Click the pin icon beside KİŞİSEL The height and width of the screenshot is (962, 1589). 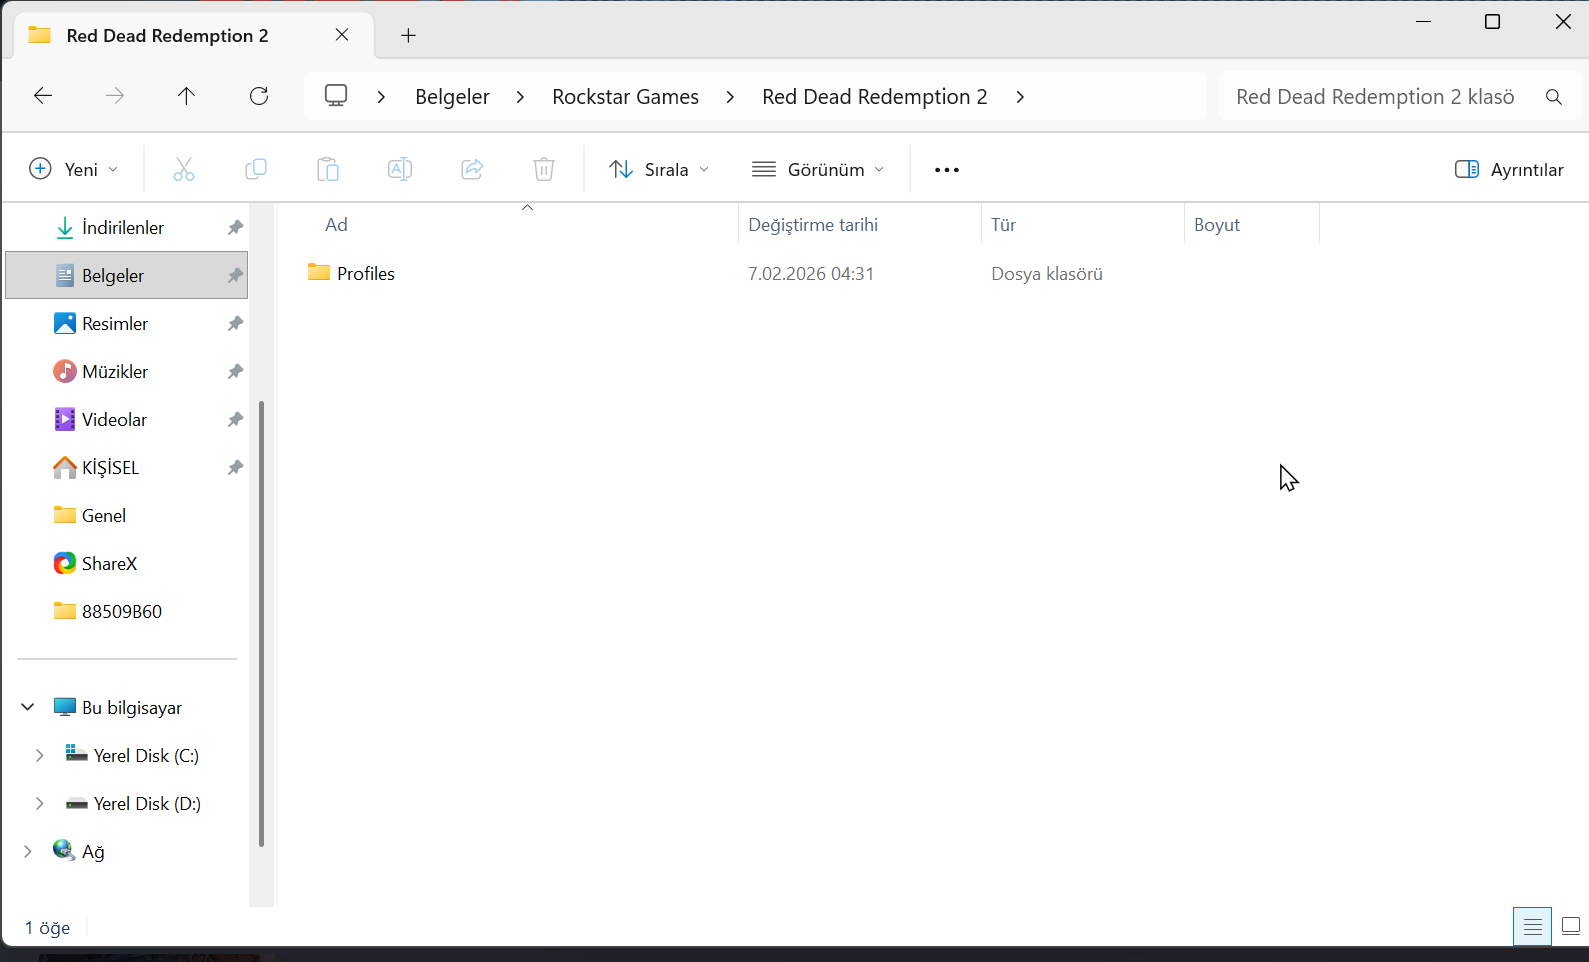pos(235,468)
